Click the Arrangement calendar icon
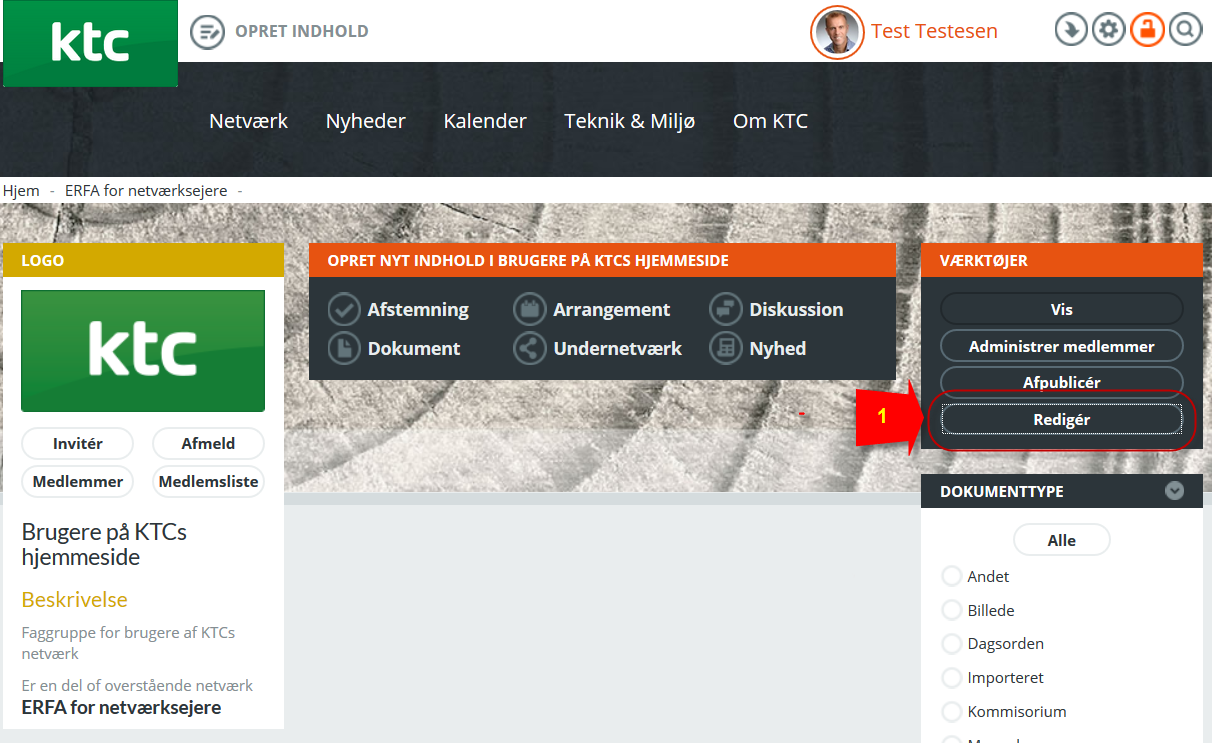 pos(529,310)
